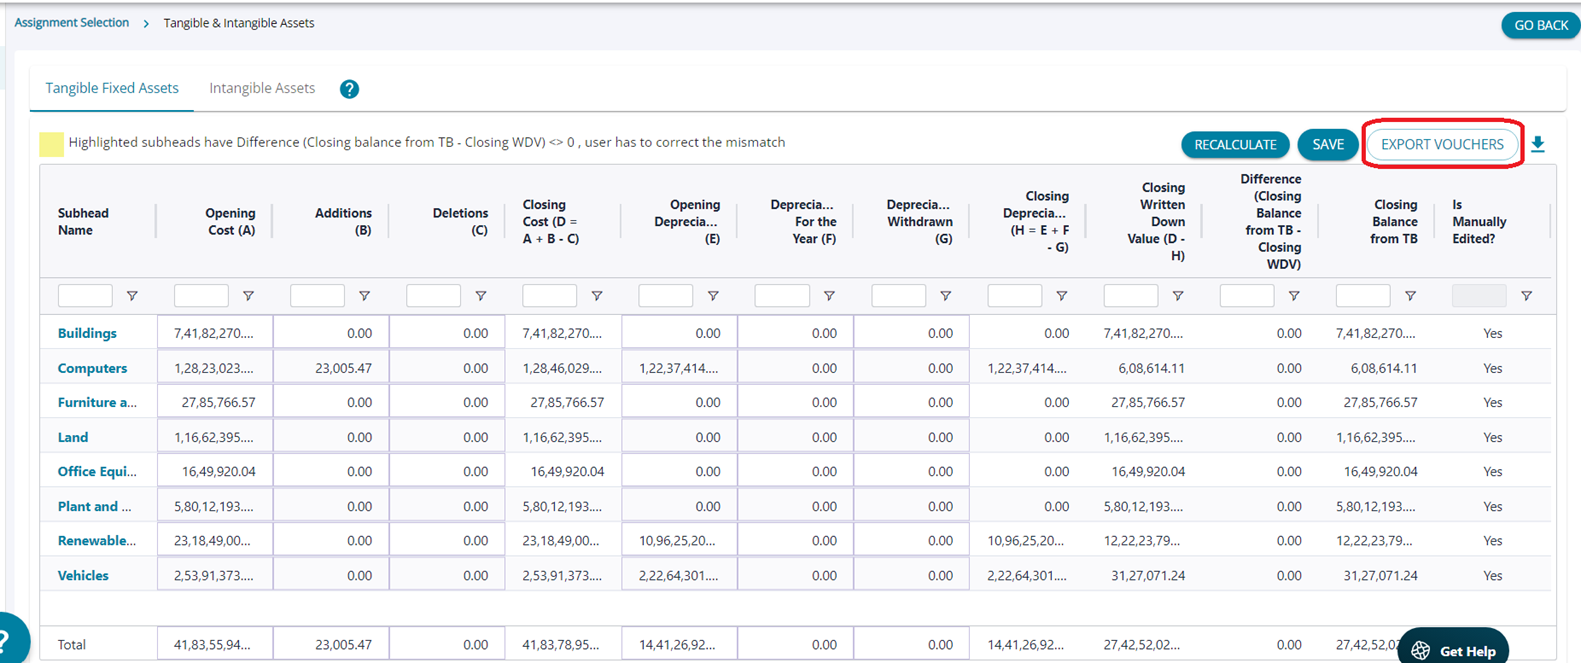The width and height of the screenshot is (1581, 663).
Task: Click the Save button
Action: point(1327,144)
